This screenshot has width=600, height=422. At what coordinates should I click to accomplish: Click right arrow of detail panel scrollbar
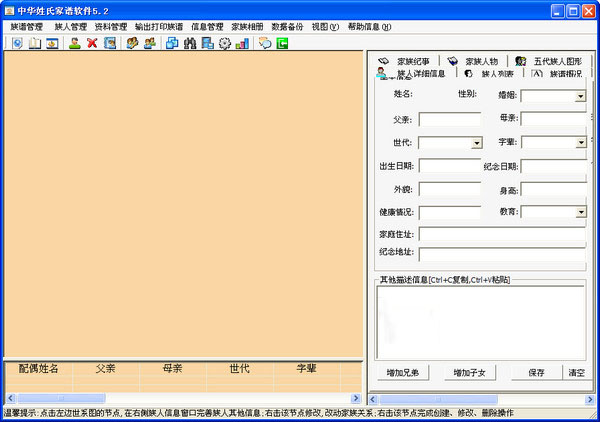pos(590,400)
